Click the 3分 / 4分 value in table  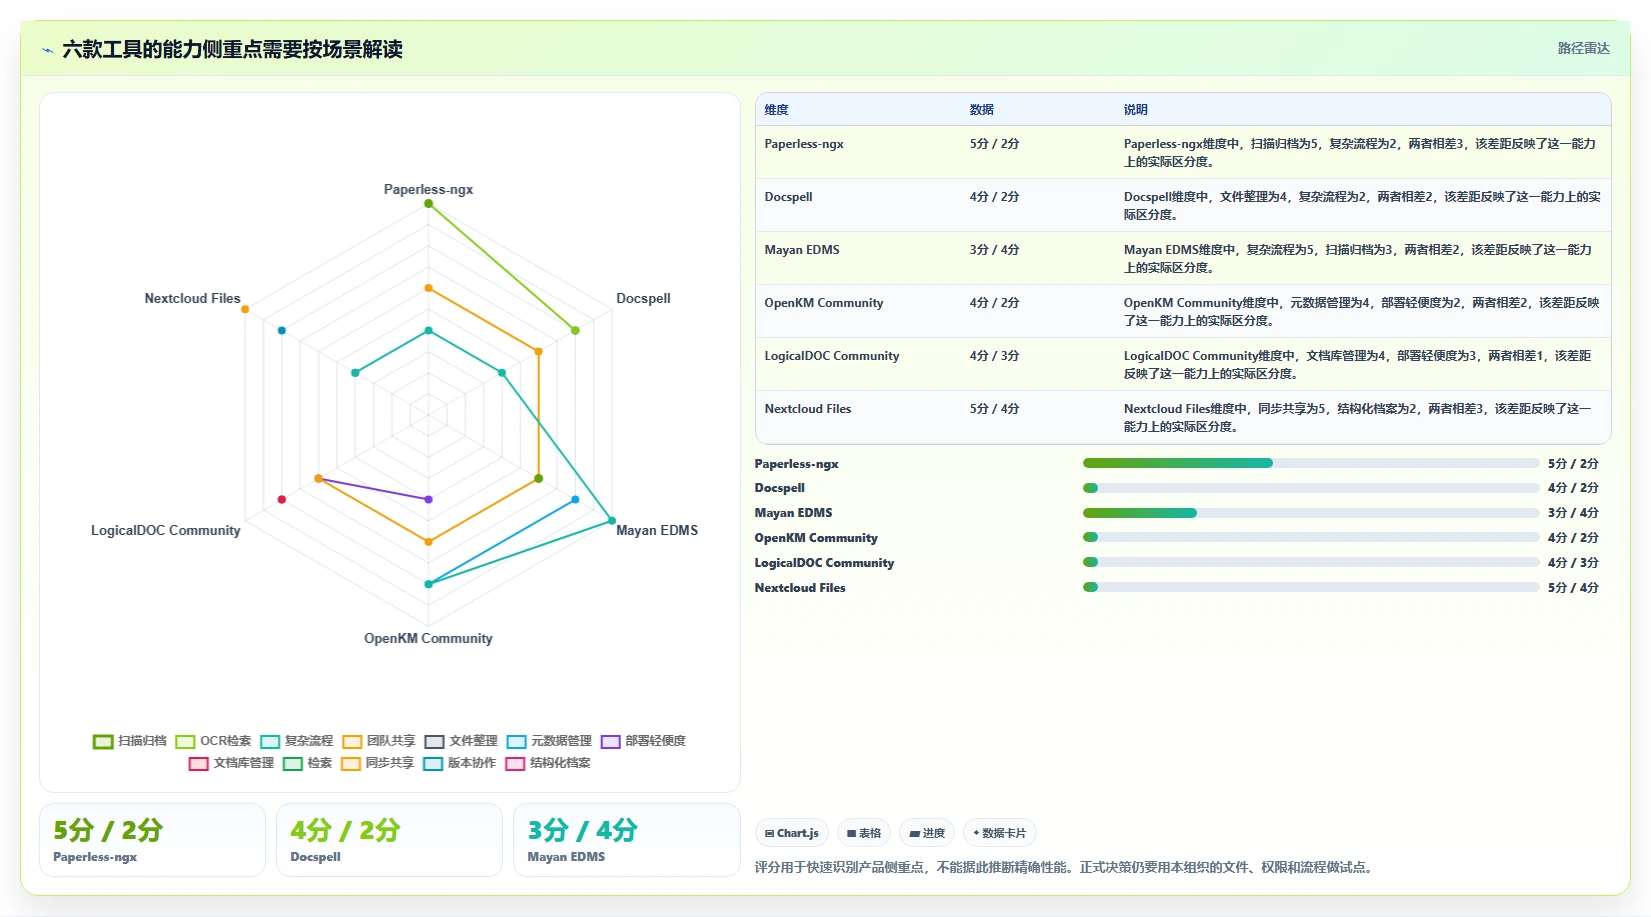click(994, 250)
